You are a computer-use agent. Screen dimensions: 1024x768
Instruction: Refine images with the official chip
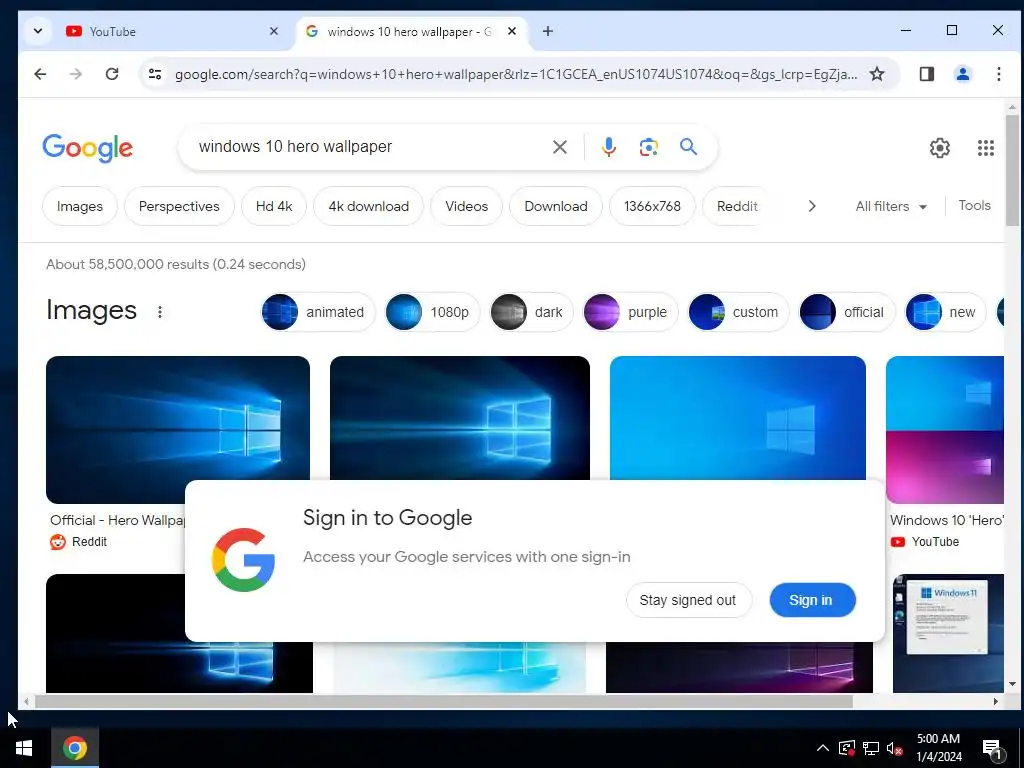pyautogui.click(x=846, y=312)
